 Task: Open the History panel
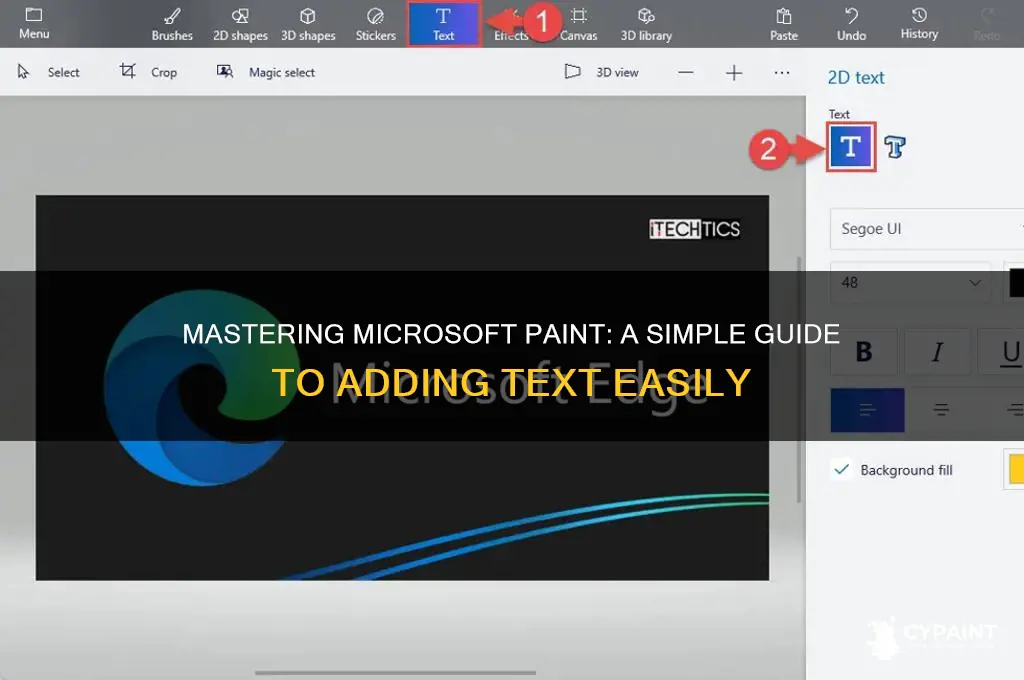(x=919, y=24)
